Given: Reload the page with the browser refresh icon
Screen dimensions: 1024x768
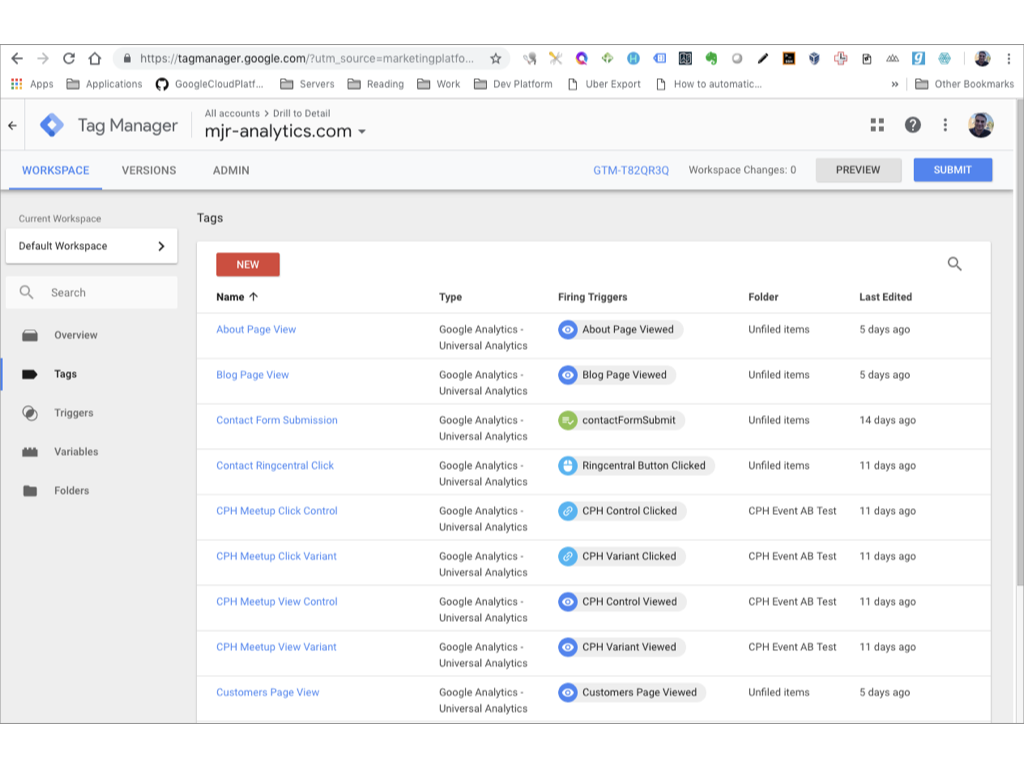Looking at the screenshot, I should [69, 58].
